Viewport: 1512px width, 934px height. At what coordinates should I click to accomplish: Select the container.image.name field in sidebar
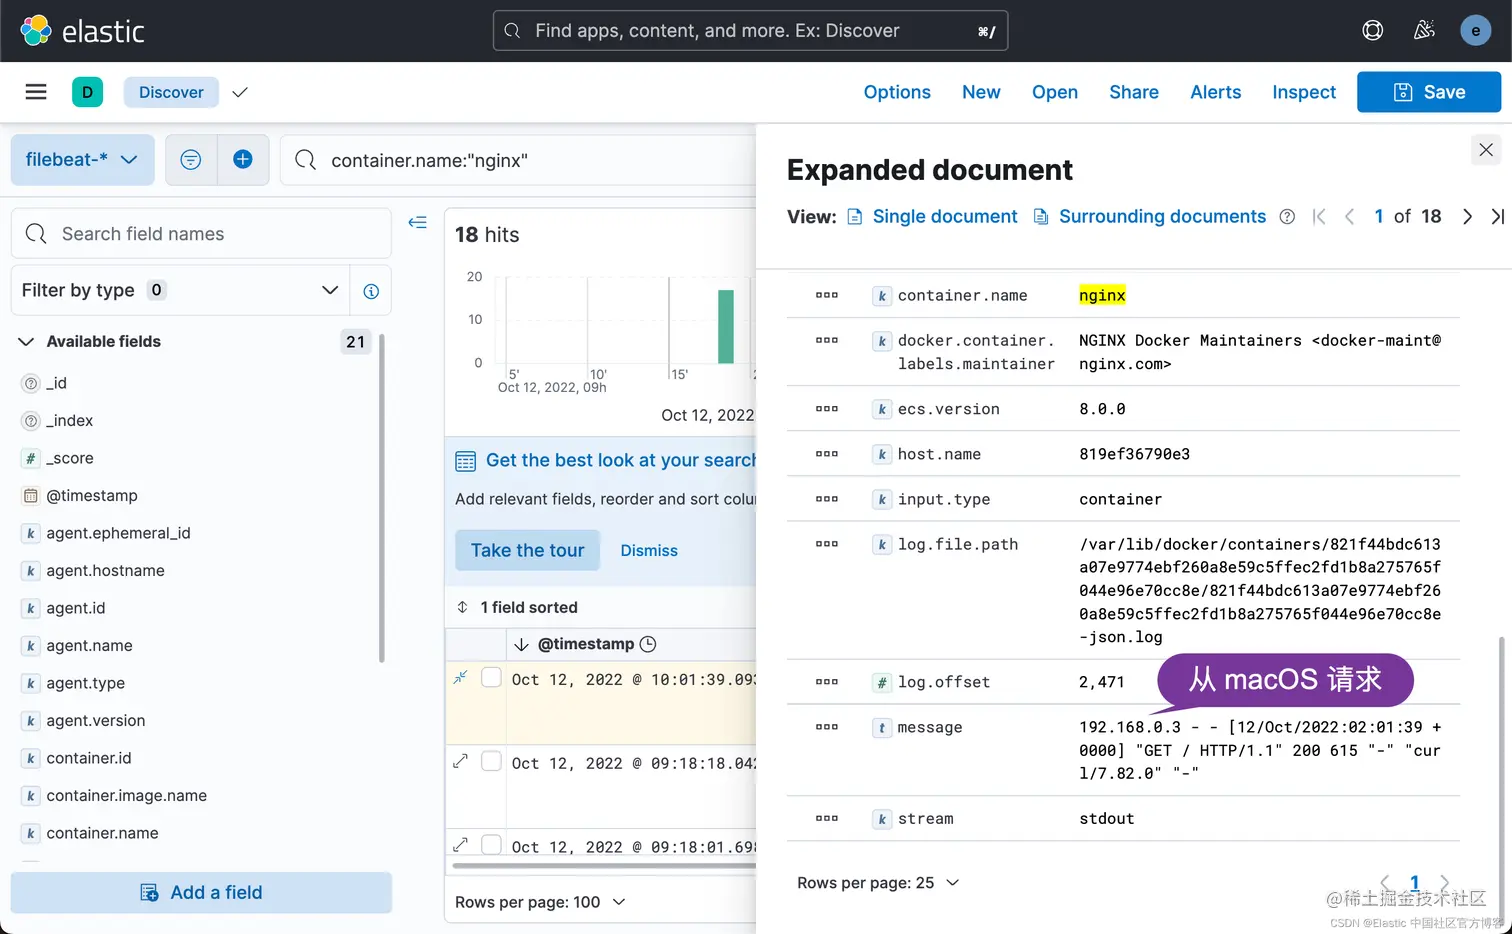click(127, 796)
